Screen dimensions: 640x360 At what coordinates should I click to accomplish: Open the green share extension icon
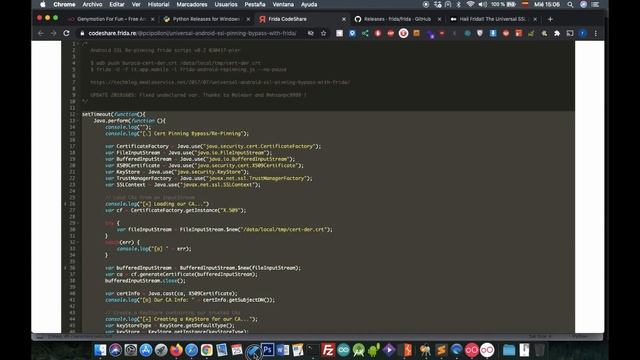coord(365,33)
